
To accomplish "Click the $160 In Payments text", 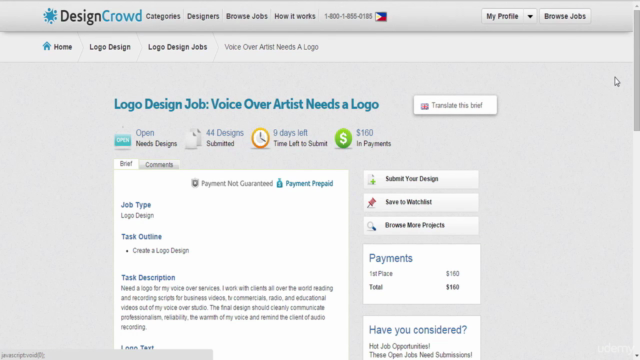I will point(373,138).
